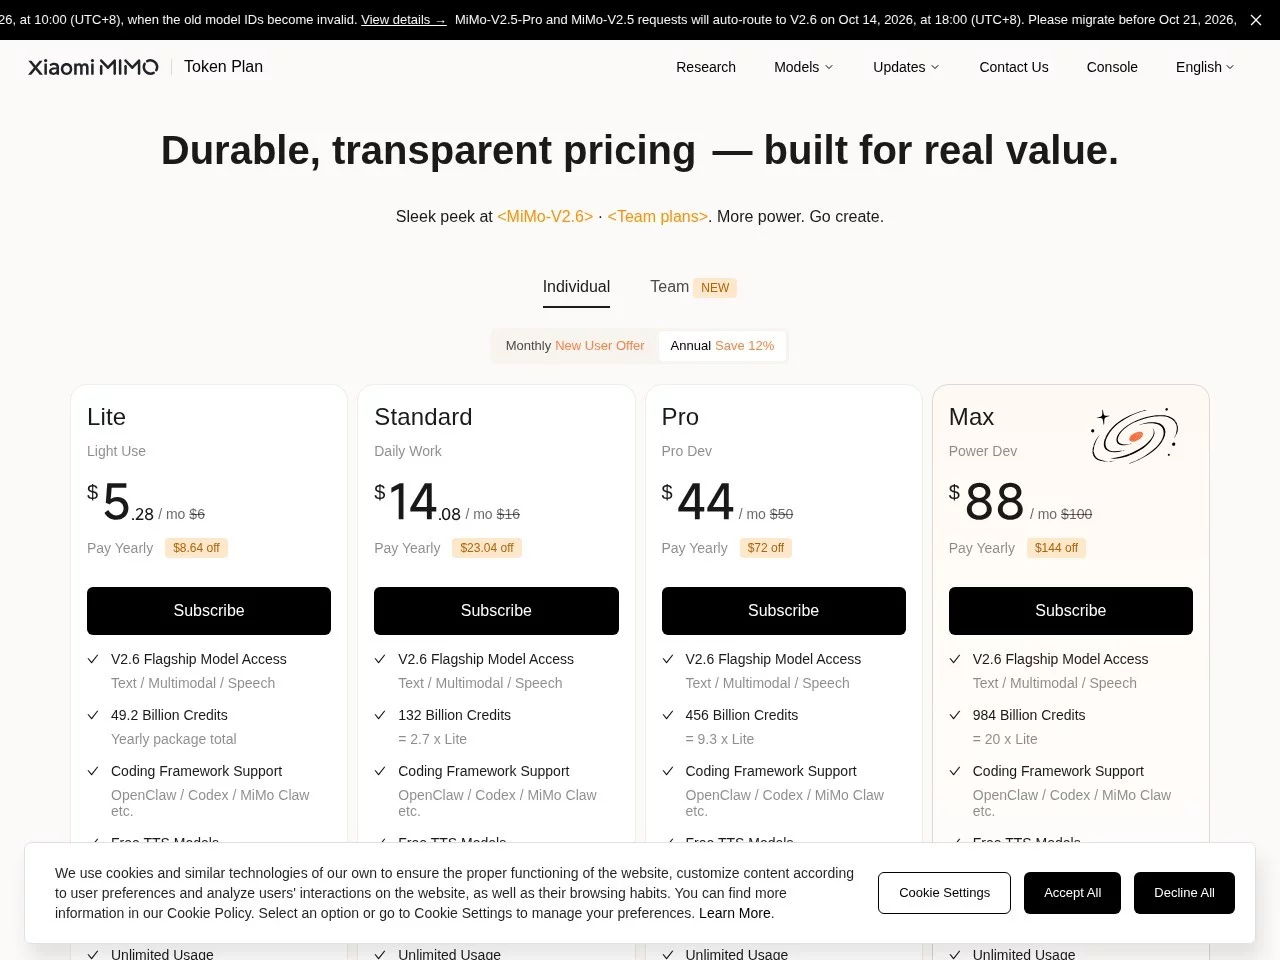The image size is (1280, 960).
Task: Click the checkmark beside 49.2 Billion Credits
Action: 93,715
